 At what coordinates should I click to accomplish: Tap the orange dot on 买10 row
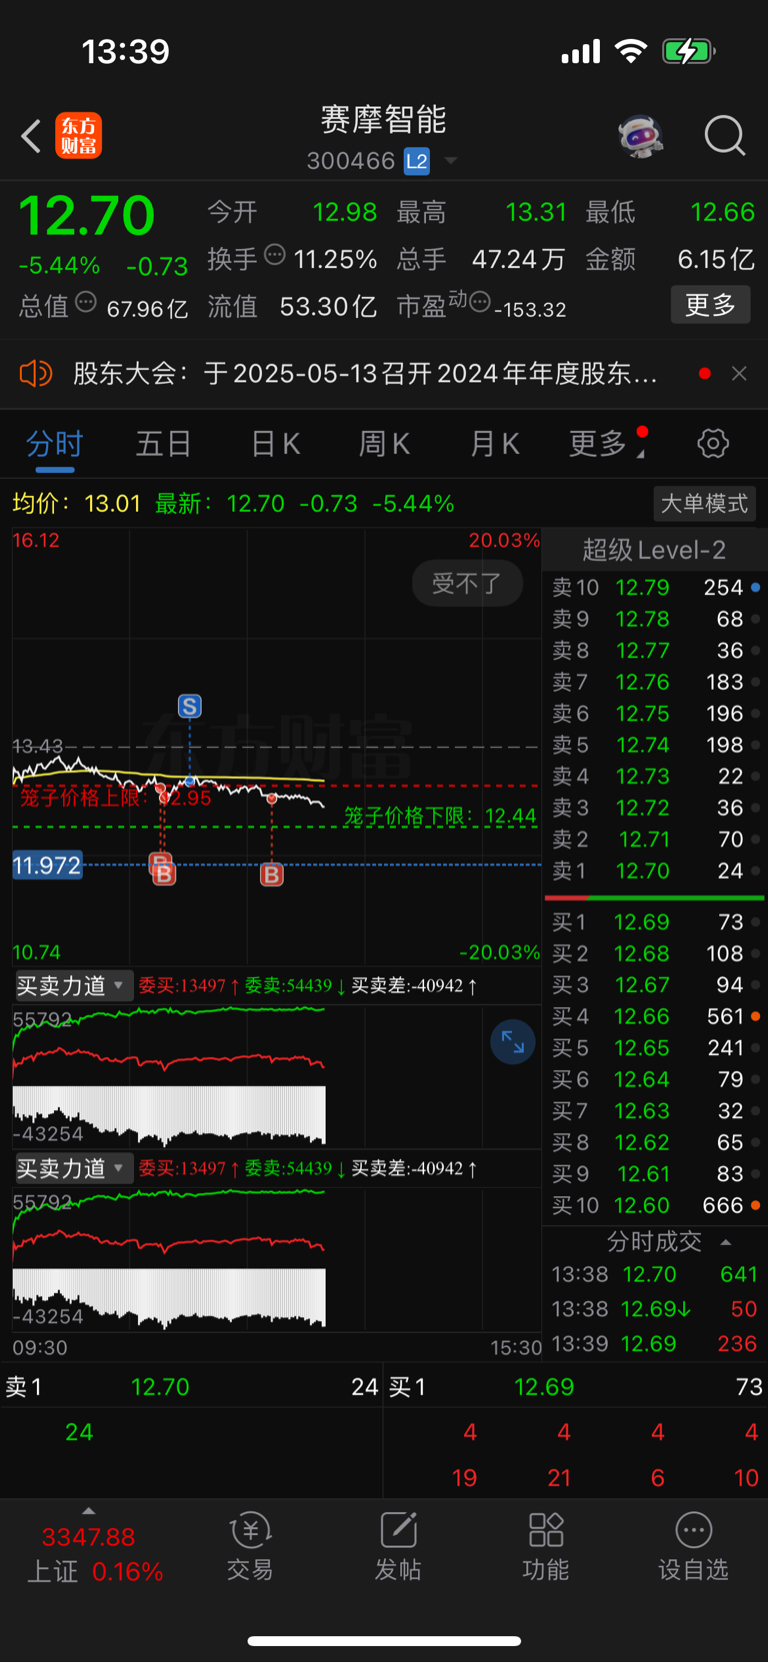point(755,1205)
